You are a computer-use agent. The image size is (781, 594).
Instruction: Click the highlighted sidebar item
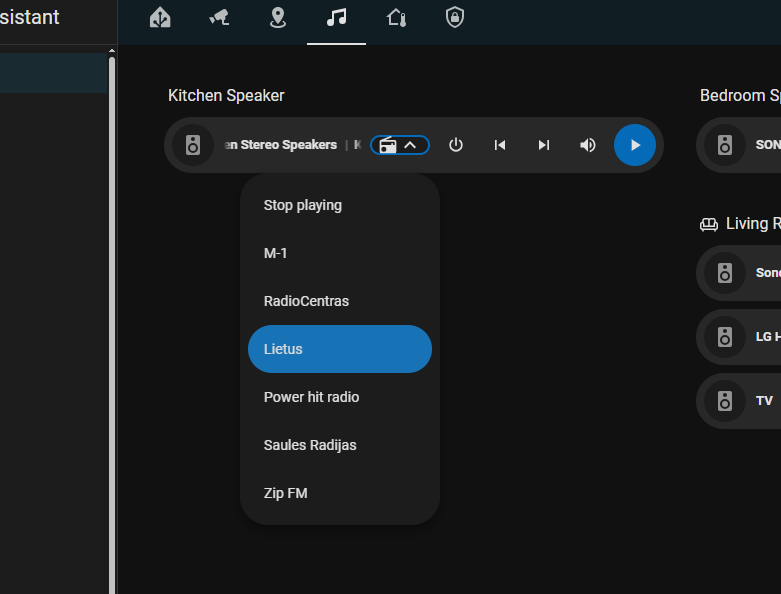[54, 73]
